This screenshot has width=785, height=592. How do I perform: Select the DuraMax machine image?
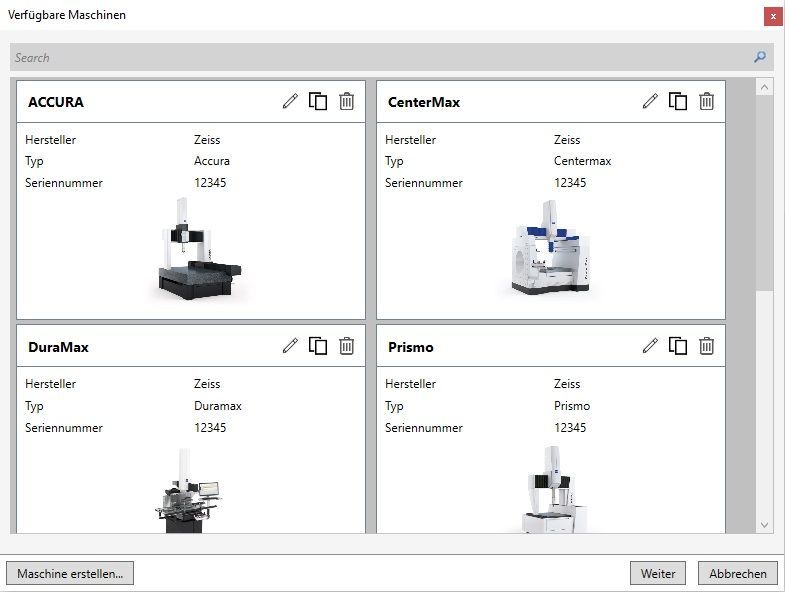pyautogui.click(x=188, y=490)
